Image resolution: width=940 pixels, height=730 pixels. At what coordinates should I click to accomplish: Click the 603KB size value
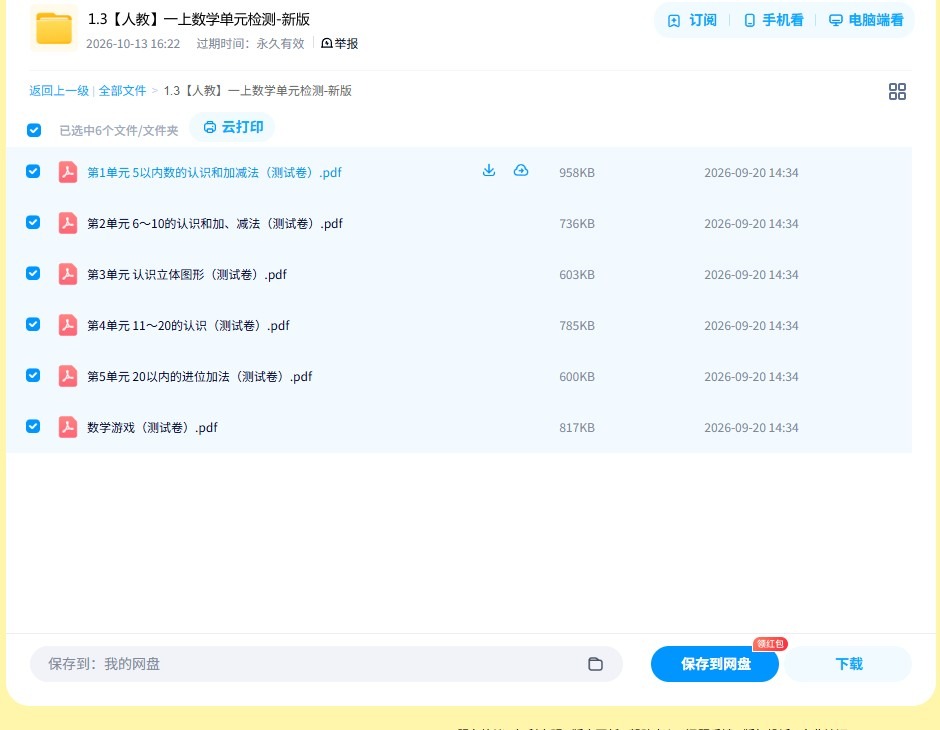coord(577,274)
